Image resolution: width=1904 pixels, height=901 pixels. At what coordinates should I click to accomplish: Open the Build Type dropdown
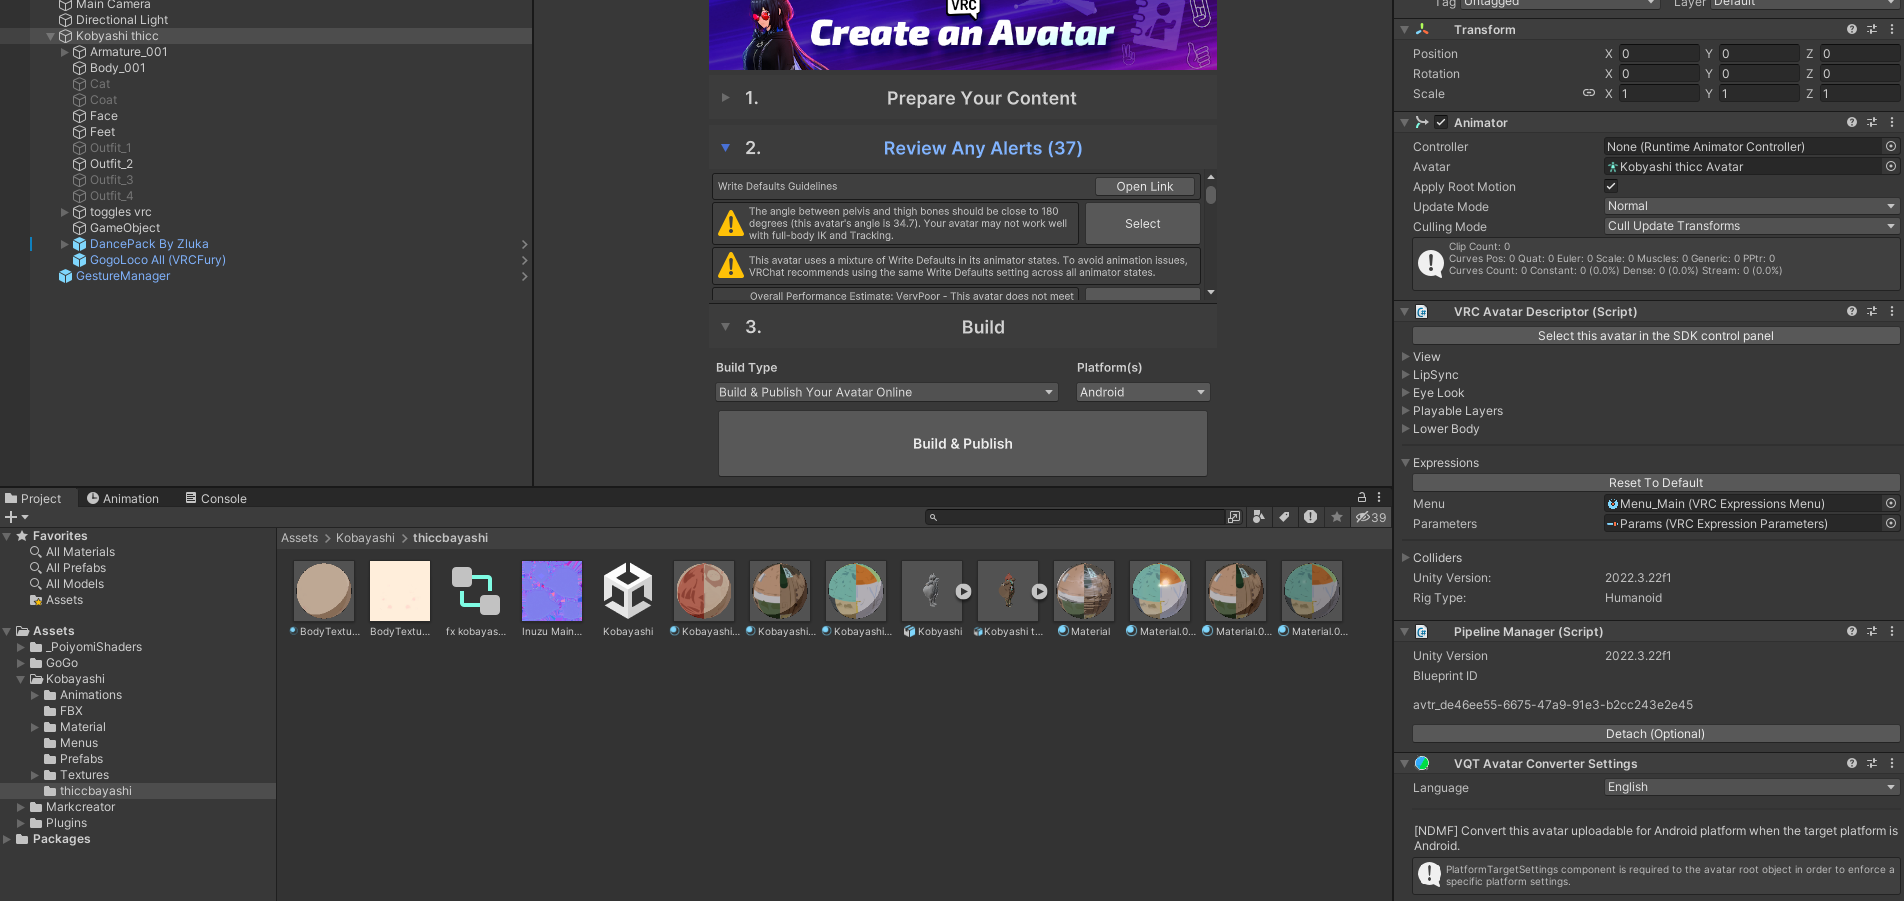[887, 392]
